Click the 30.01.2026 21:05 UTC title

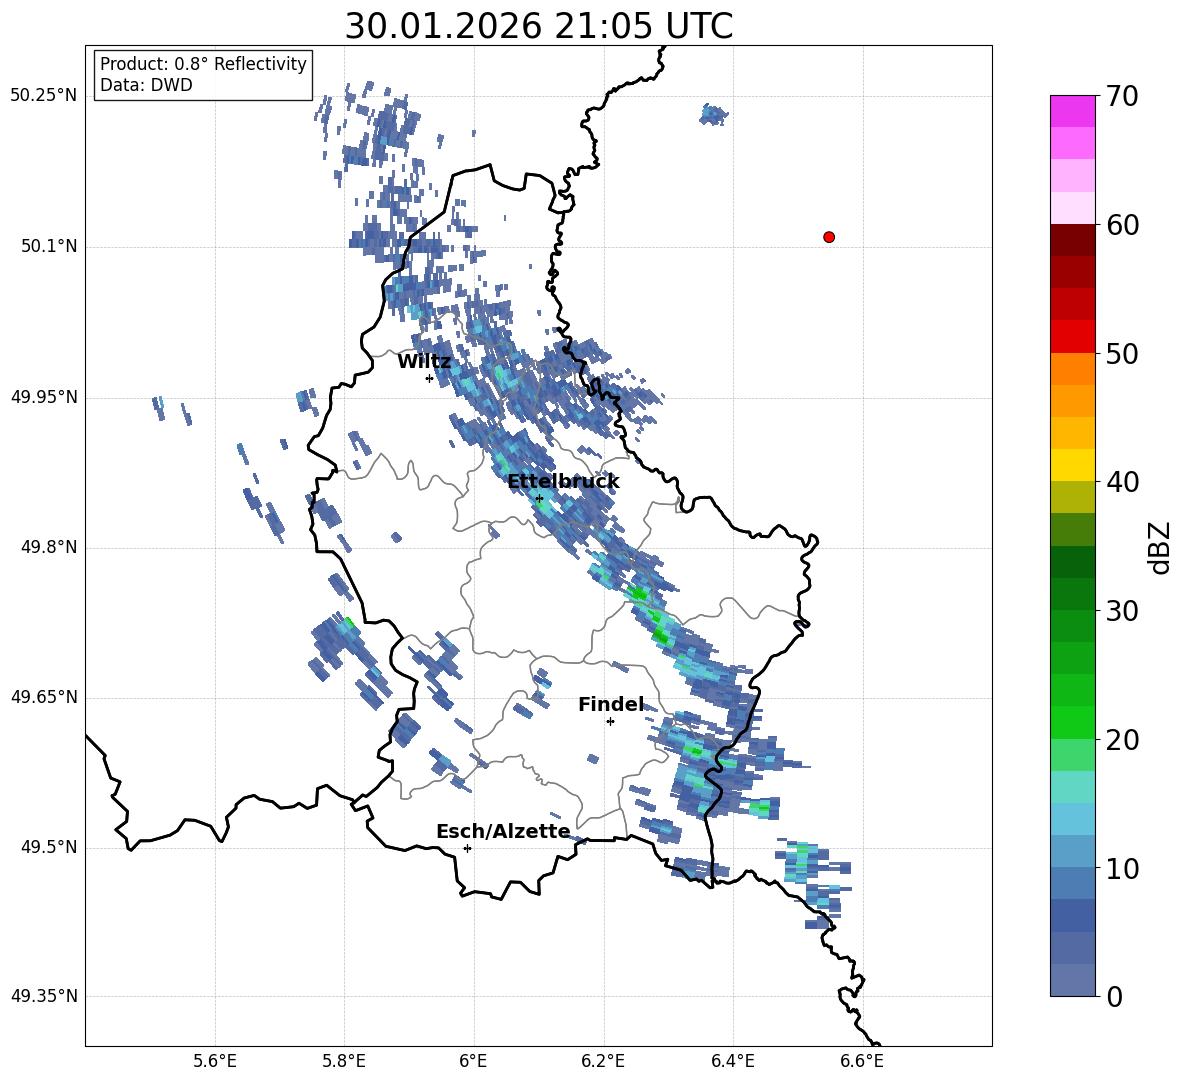coord(539,26)
